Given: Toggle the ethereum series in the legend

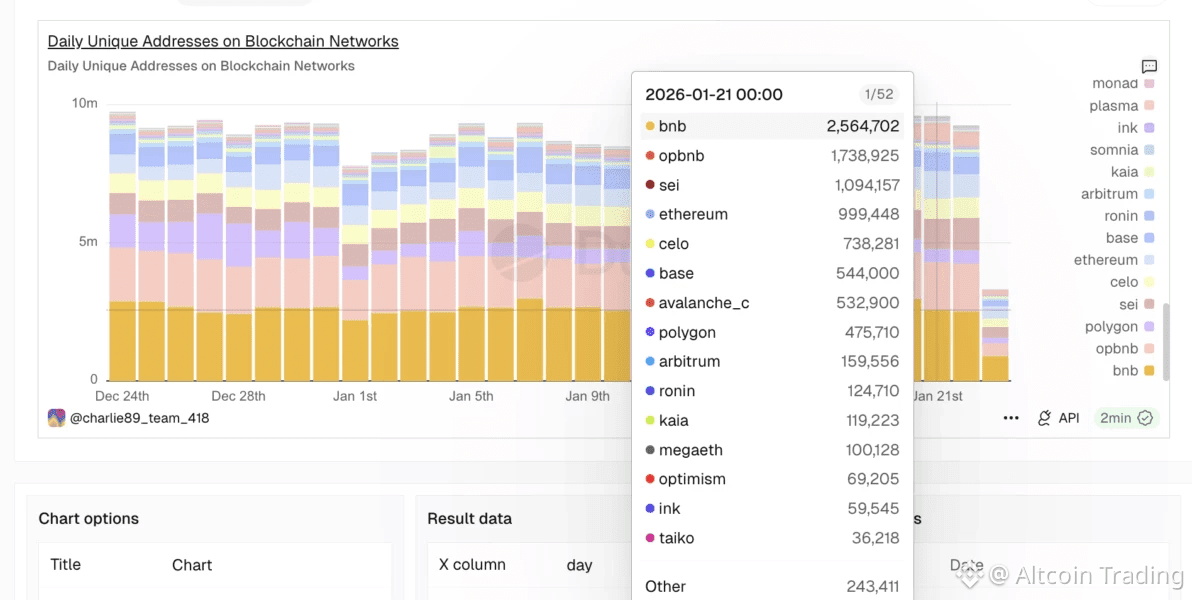Looking at the screenshot, I should (x=1106, y=260).
